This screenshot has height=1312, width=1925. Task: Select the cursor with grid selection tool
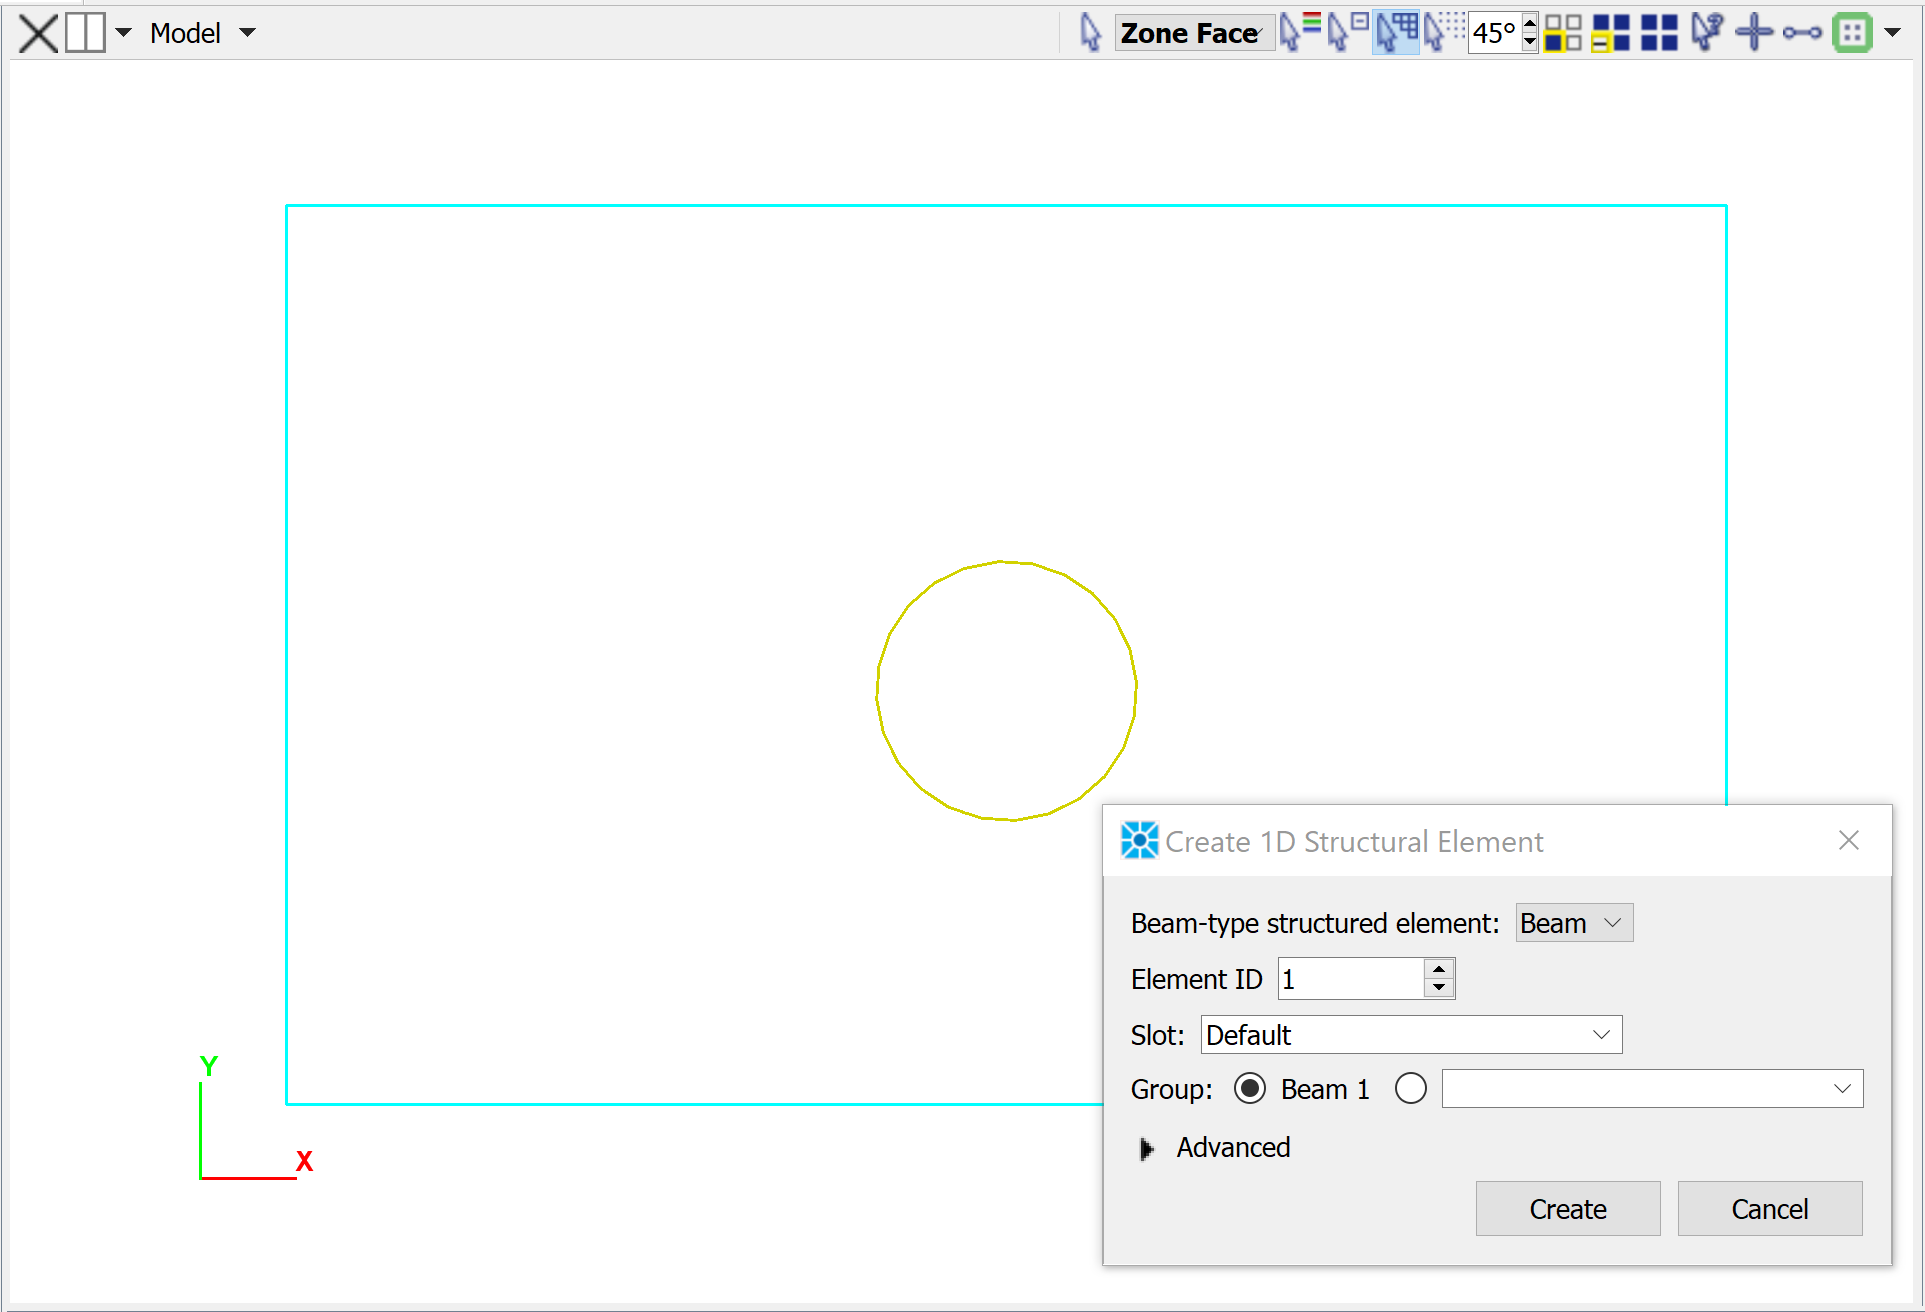click(1395, 32)
